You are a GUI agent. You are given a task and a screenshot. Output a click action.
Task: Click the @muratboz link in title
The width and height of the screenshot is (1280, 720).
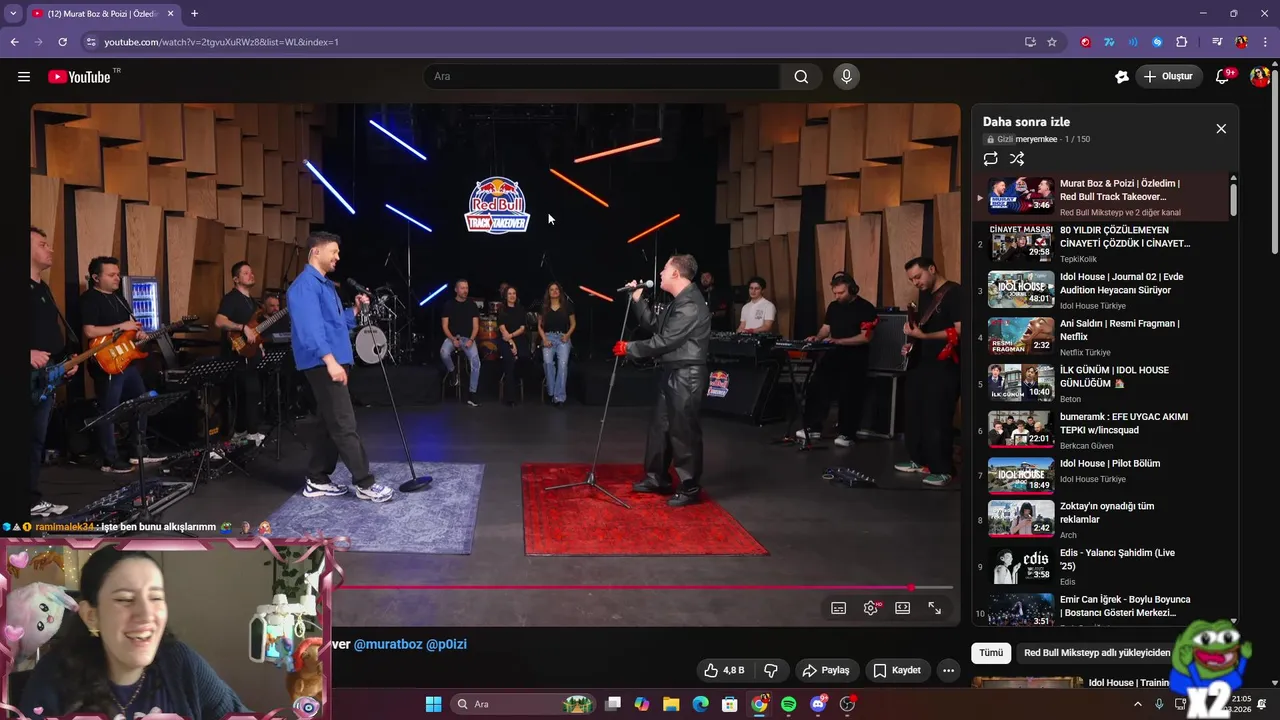tap(388, 644)
